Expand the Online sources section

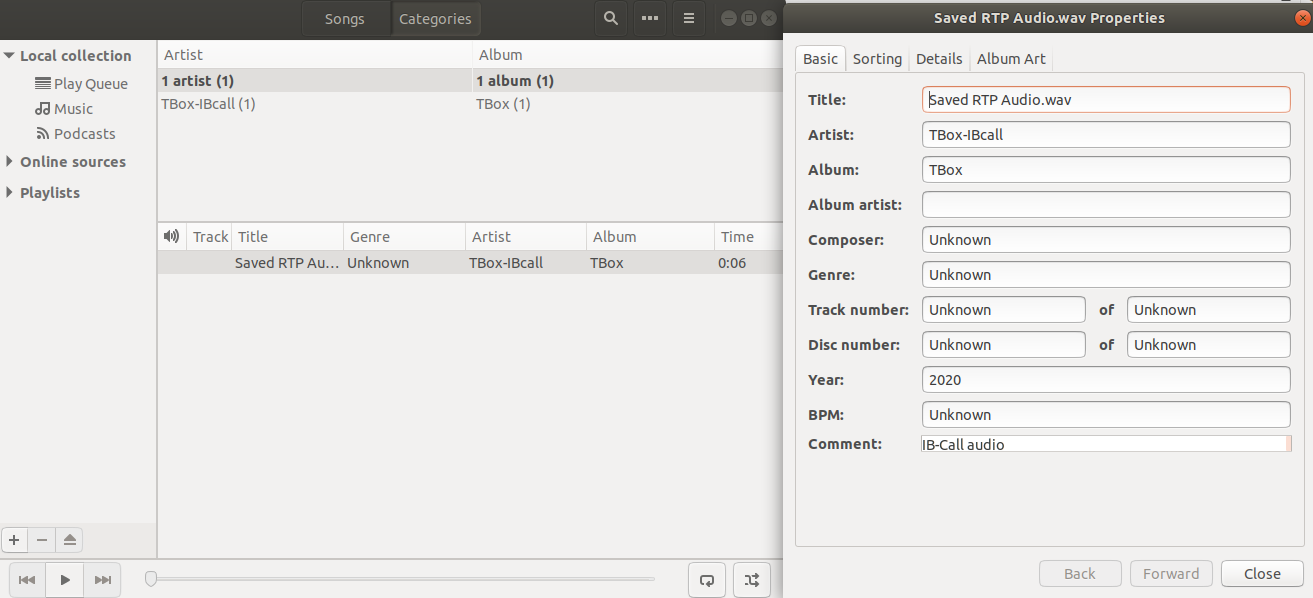click(10, 162)
